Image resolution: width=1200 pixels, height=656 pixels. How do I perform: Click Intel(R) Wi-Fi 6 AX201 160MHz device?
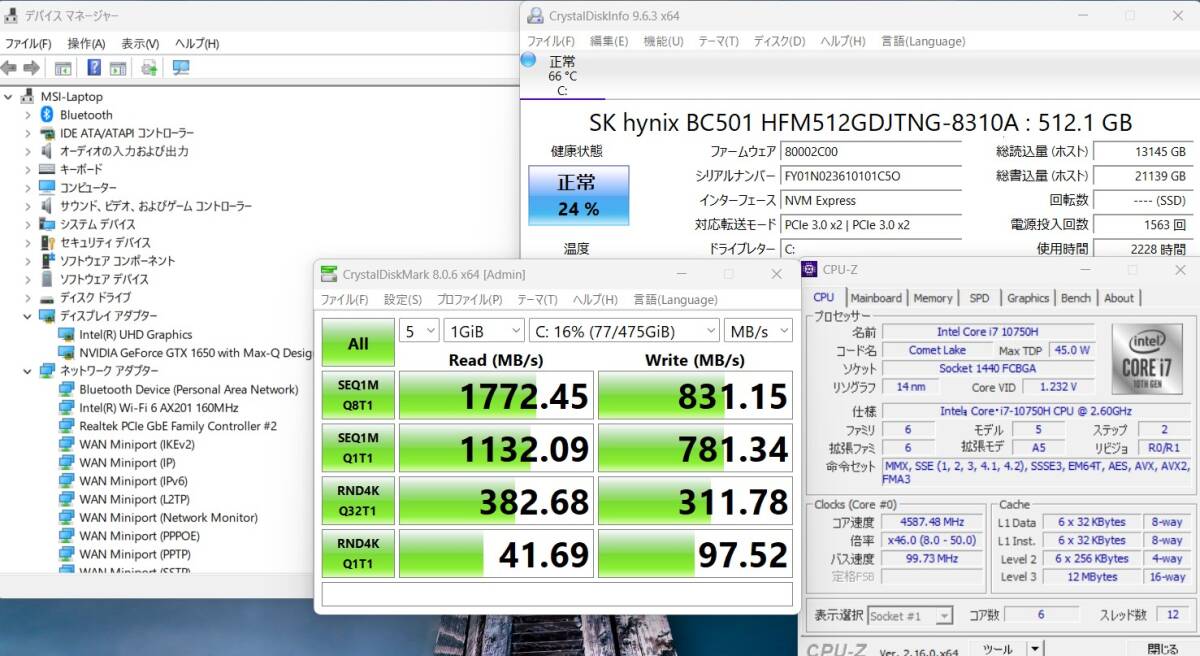click(158, 408)
